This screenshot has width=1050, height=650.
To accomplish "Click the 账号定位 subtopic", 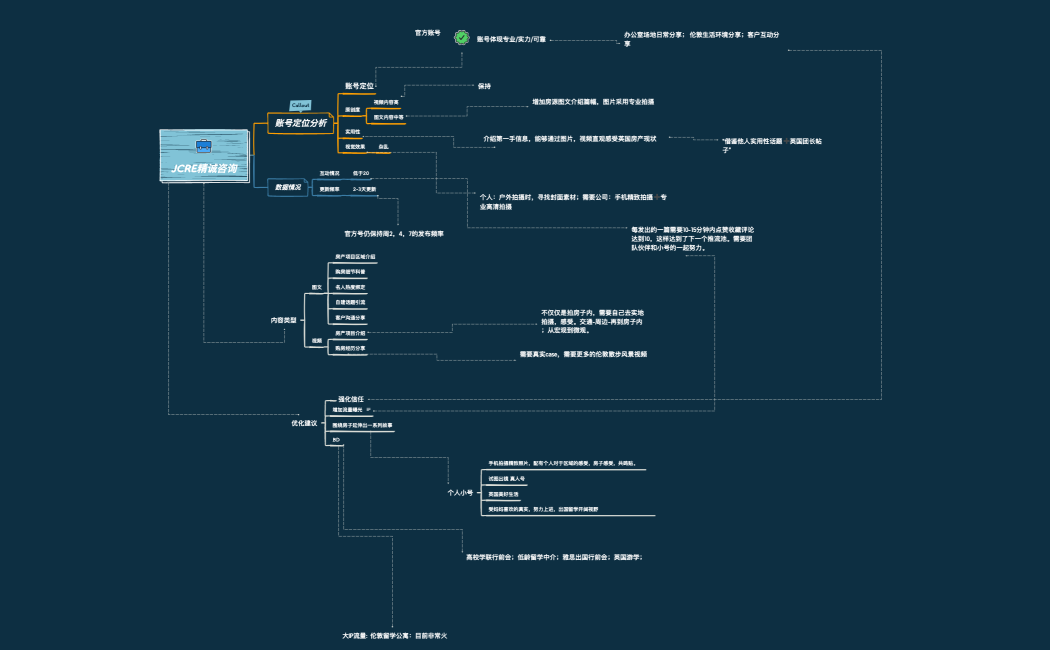I will 359,86.
